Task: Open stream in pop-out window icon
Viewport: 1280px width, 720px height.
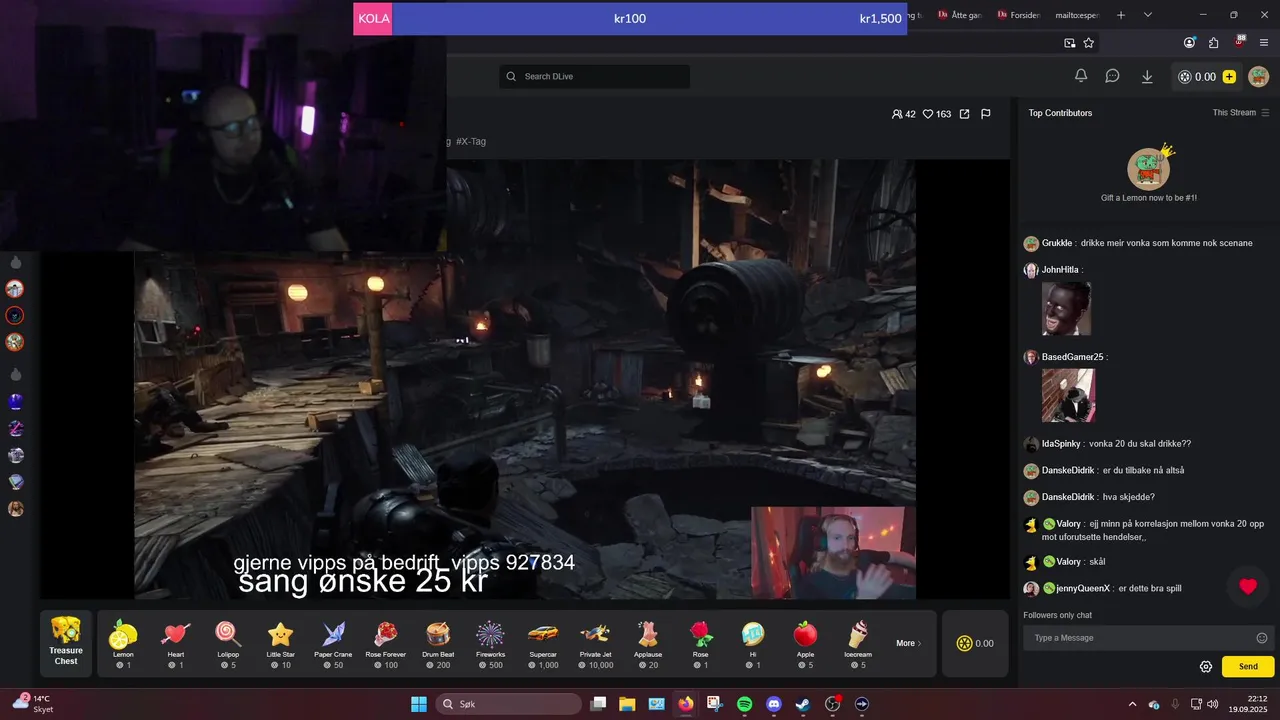Action: tap(964, 114)
